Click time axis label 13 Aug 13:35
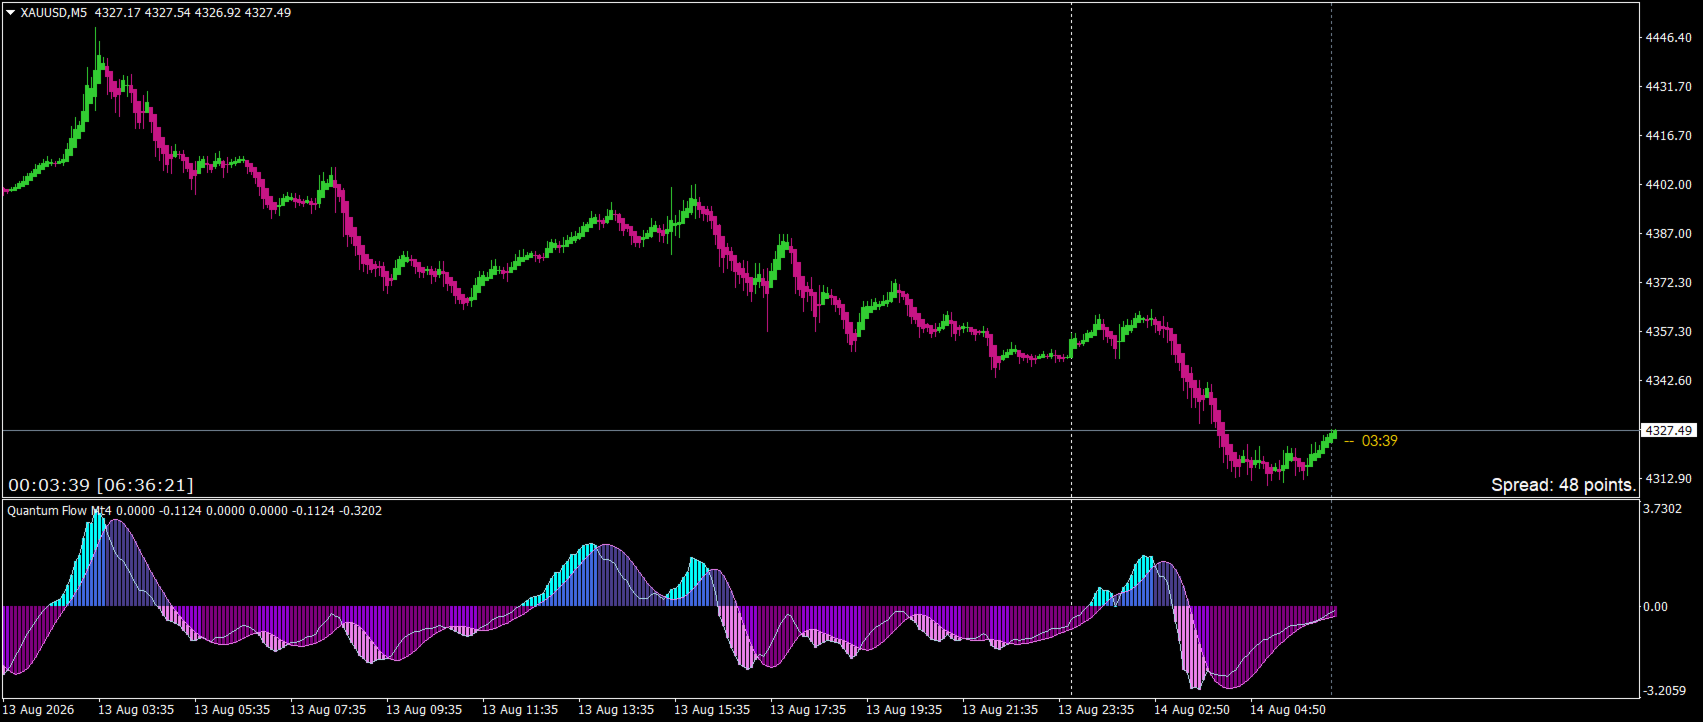 [x=616, y=710]
